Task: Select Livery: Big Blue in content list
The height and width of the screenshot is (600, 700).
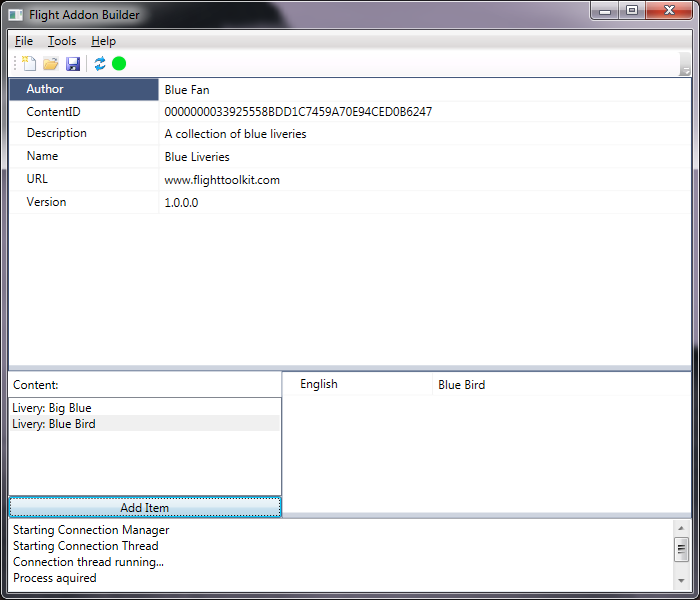Action: pyautogui.click(x=145, y=408)
